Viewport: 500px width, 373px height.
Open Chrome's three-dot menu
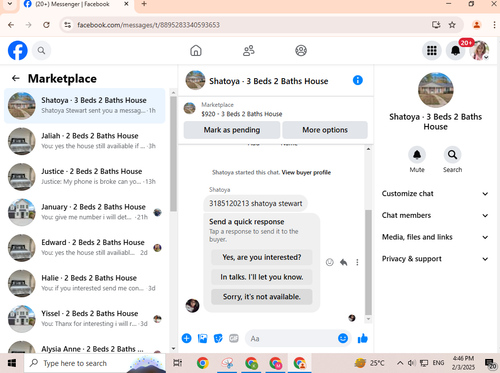[x=494, y=25]
